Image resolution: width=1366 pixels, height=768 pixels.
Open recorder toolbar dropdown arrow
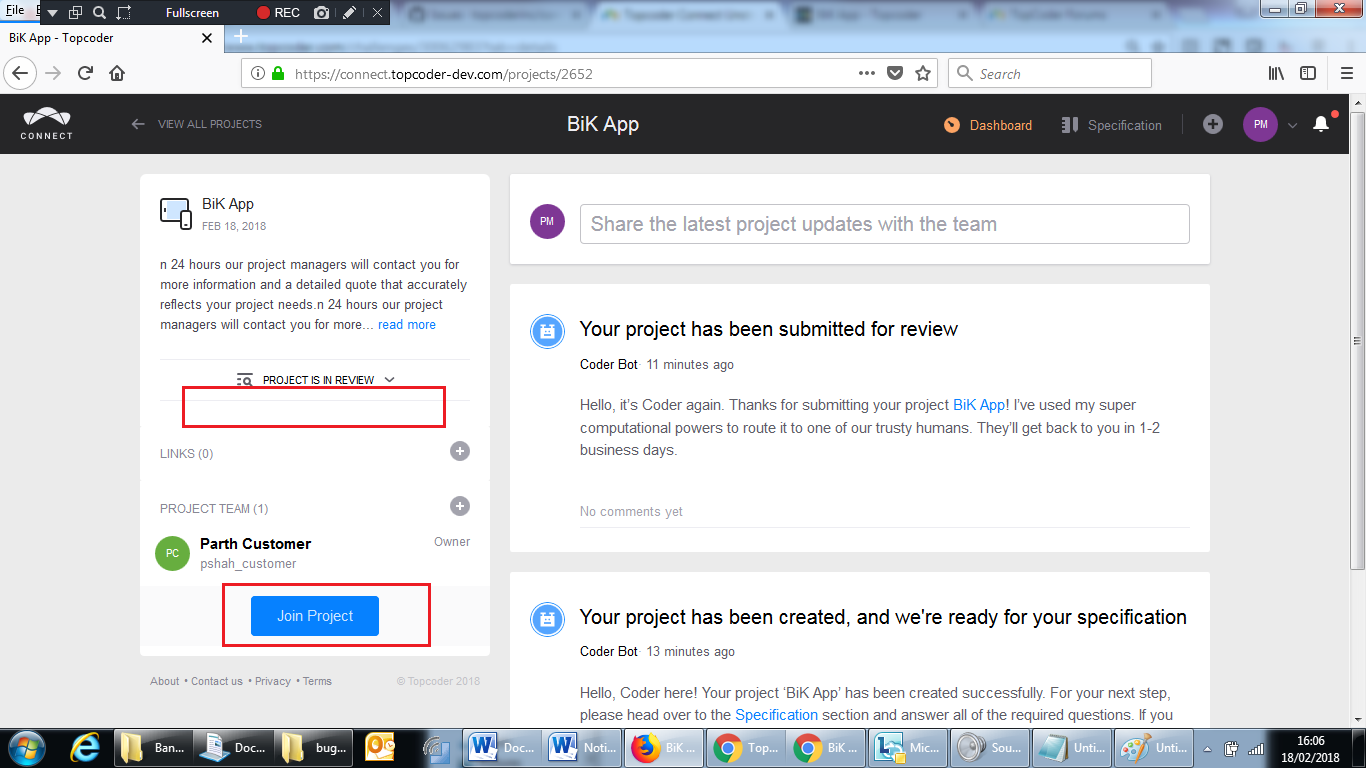(52, 13)
